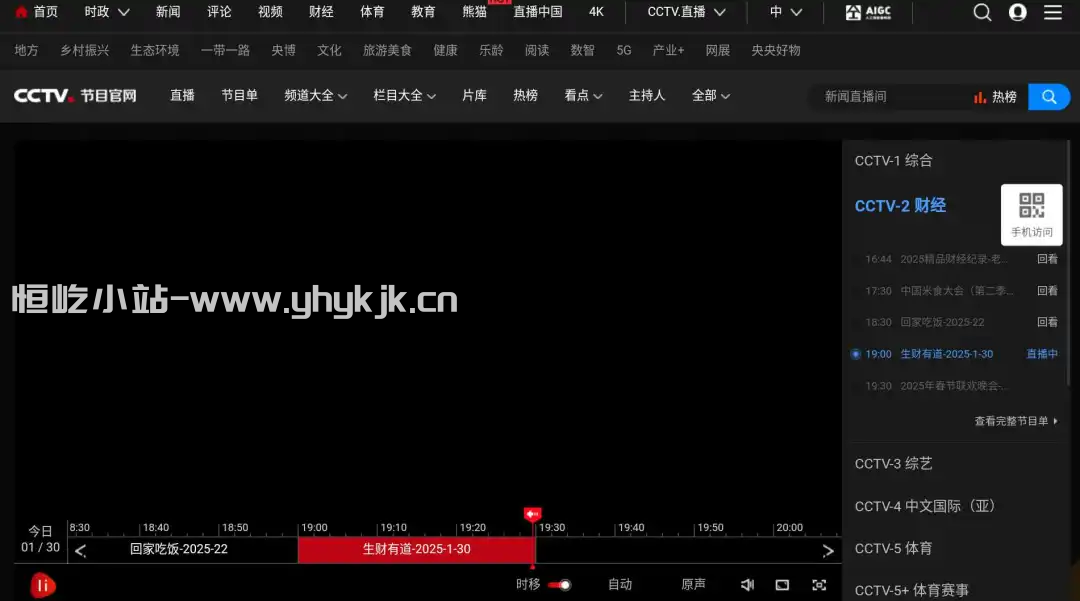Open the 体育 top menu item
Screen dimensions: 1080x601
[372, 12]
